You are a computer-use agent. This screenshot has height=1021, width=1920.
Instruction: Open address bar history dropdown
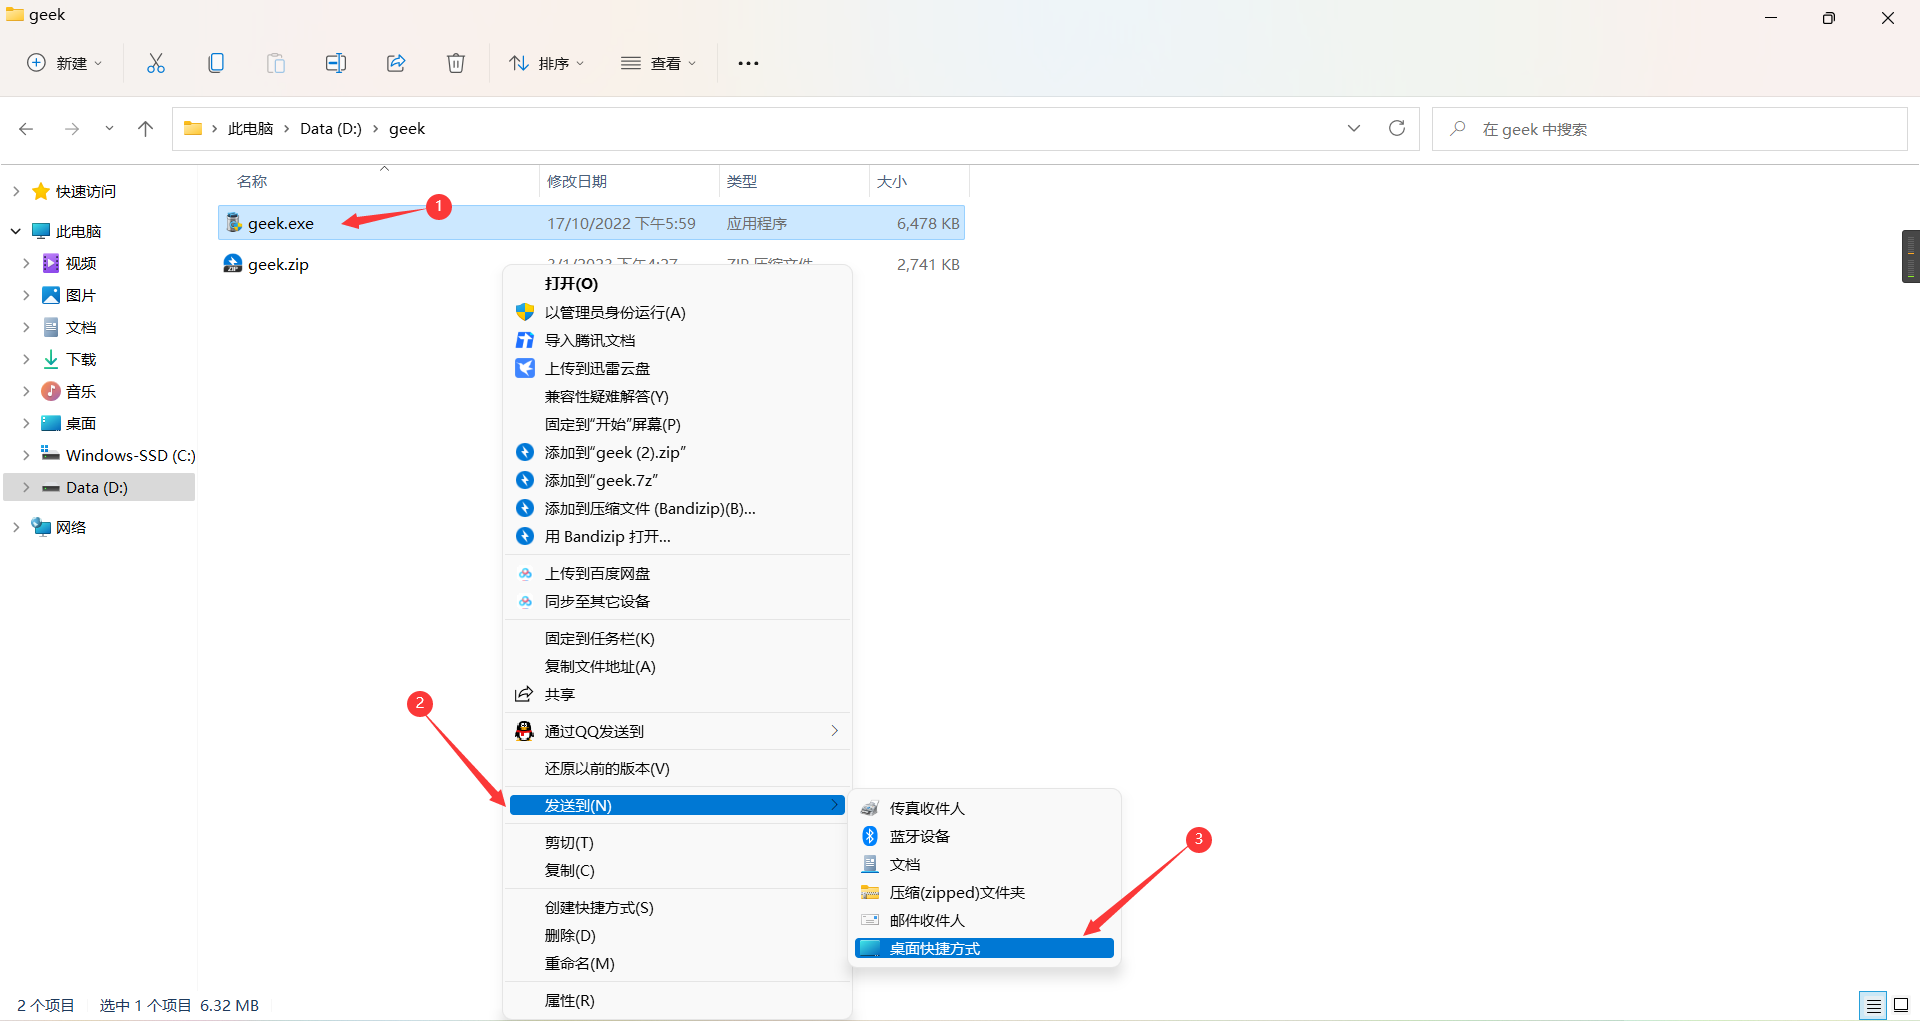point(1354,128)
